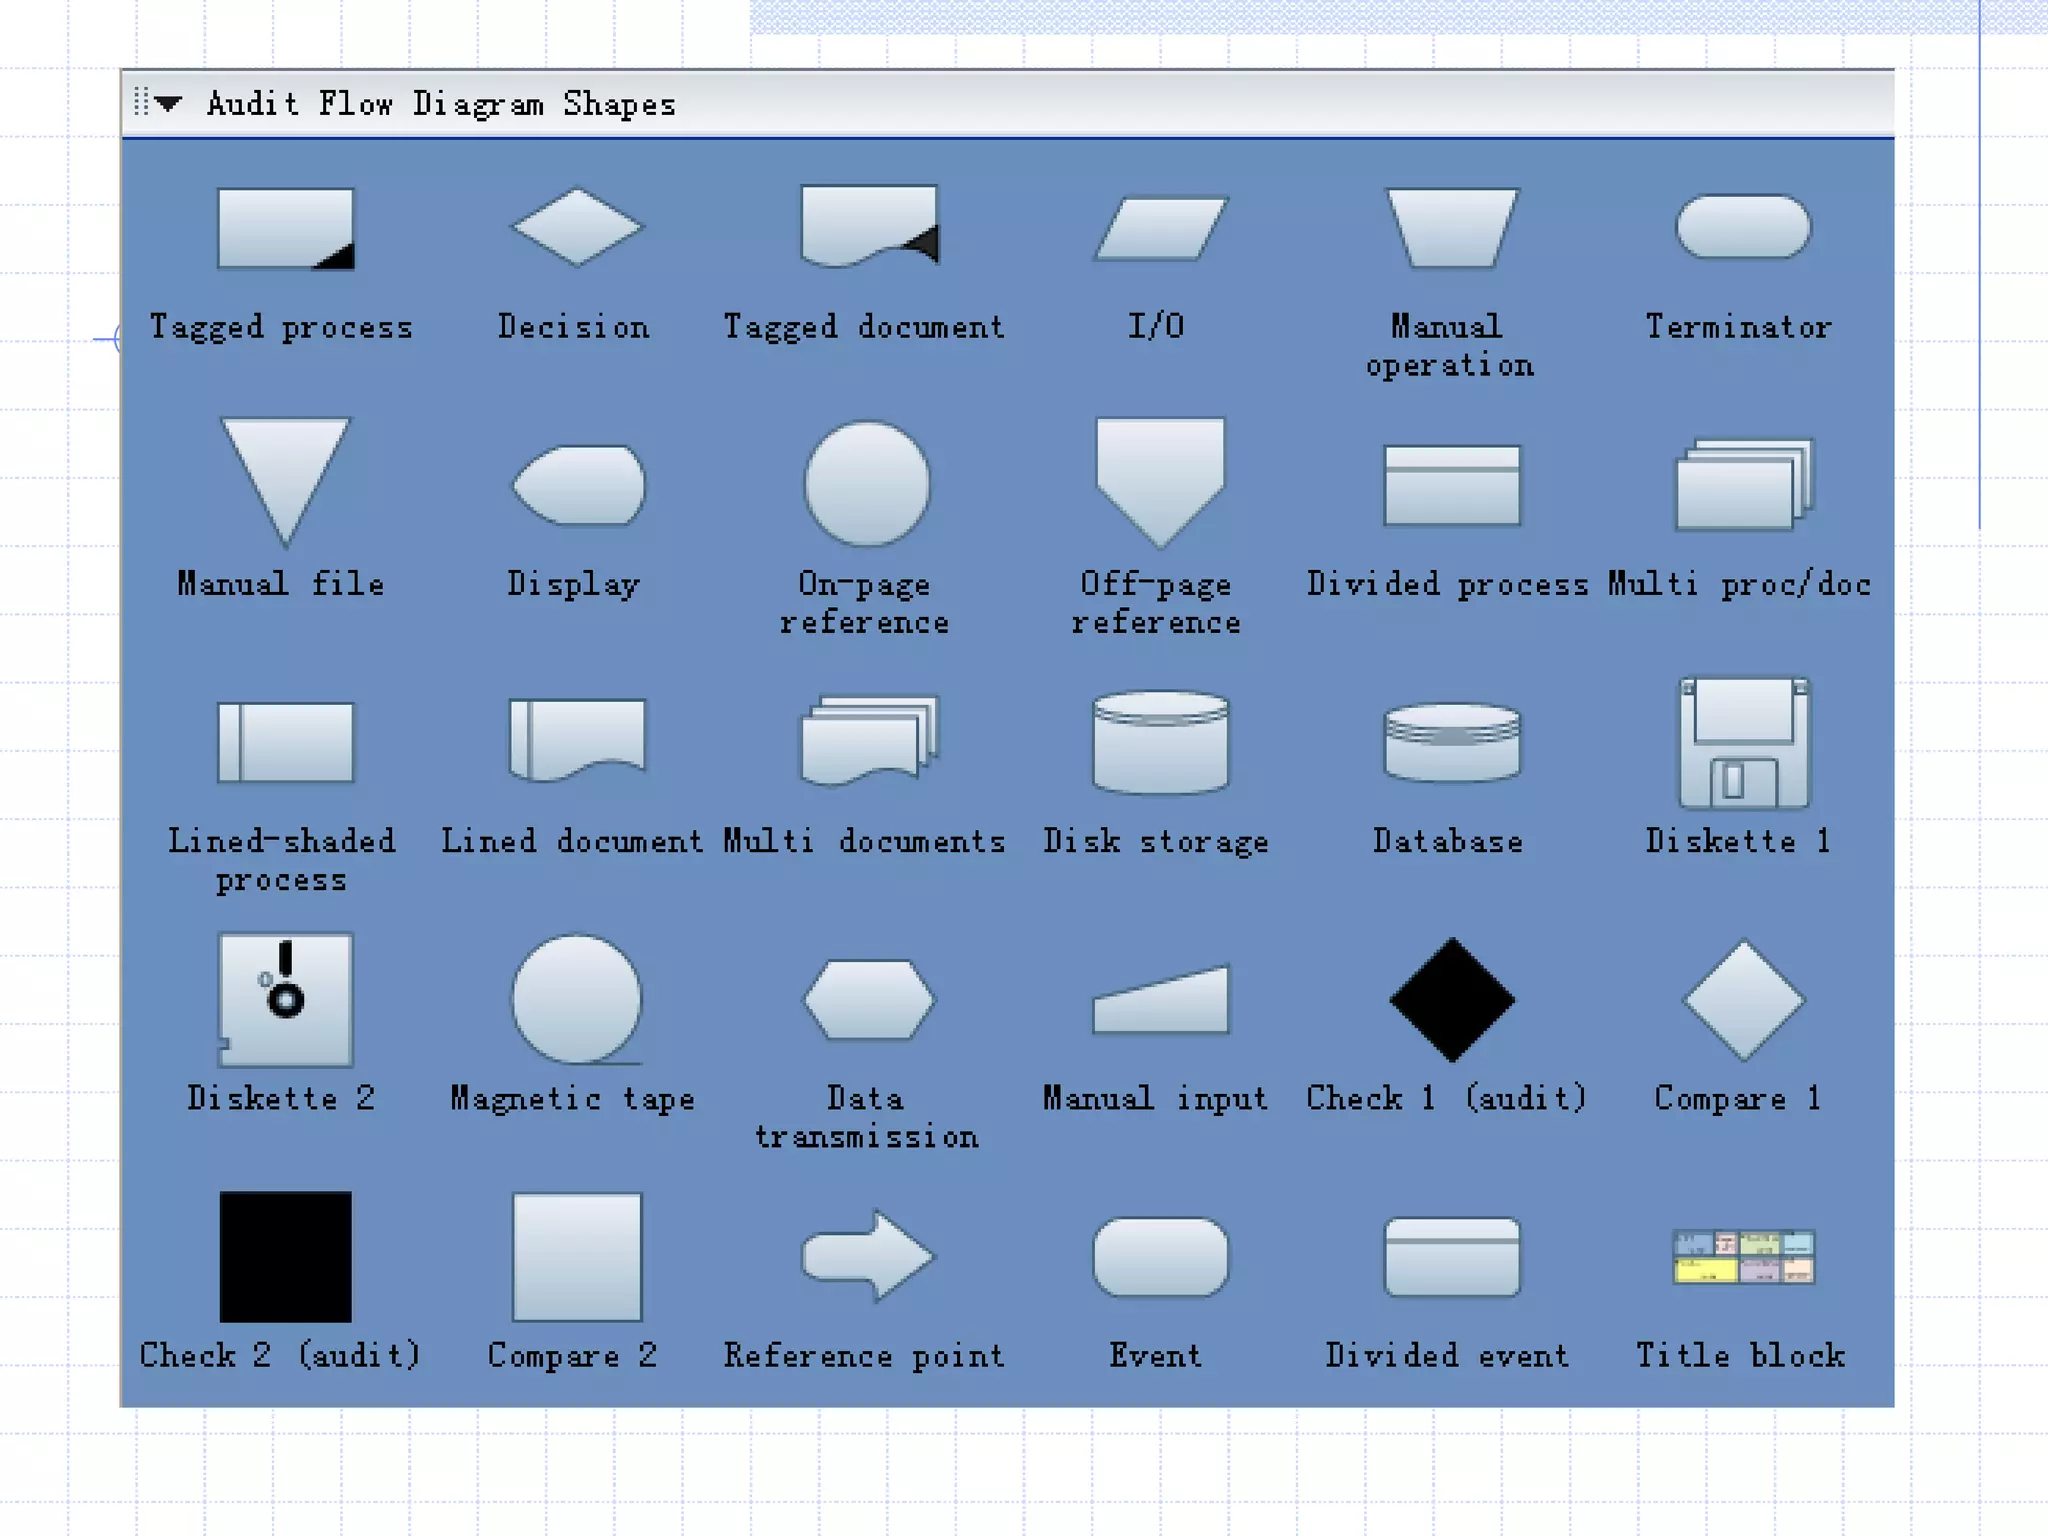Select the Database shape
2048x1536 pixels.
(x=1451, y=742)
